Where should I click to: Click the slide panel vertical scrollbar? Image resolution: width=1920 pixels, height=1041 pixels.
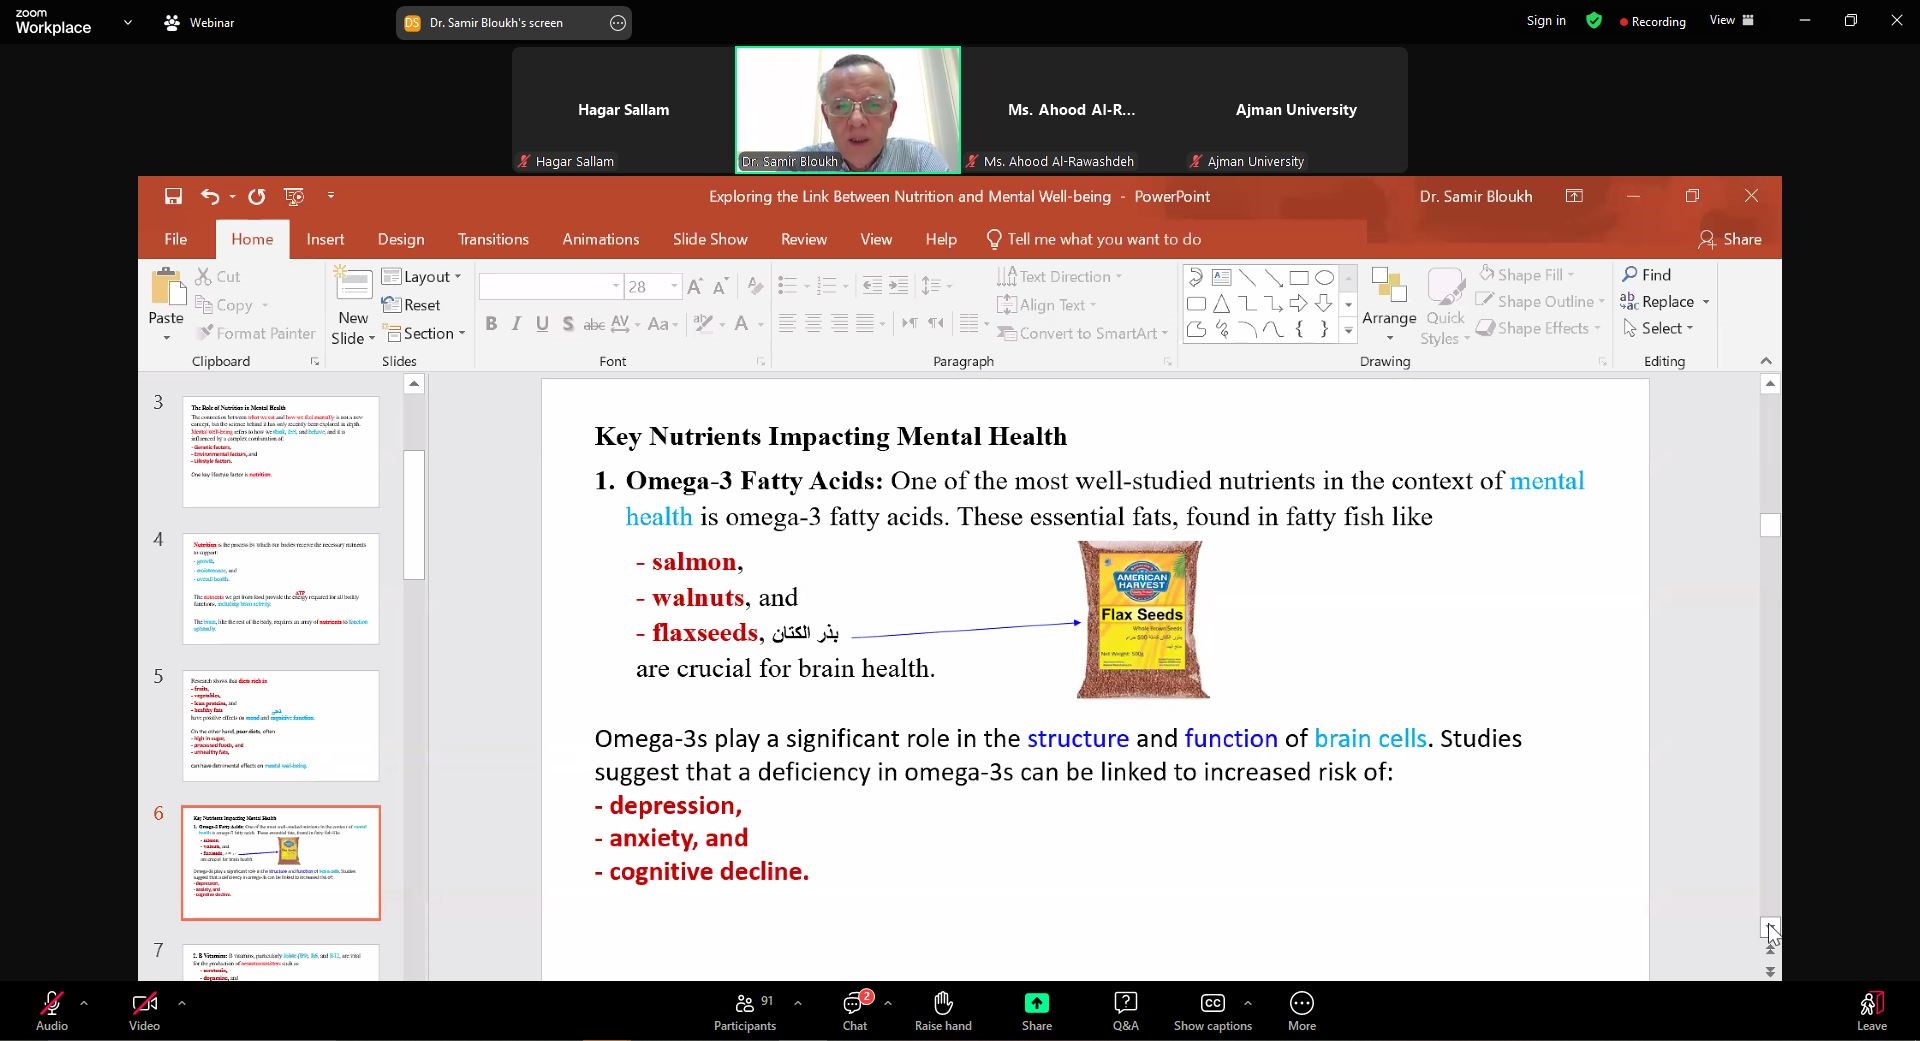click(414, 515)
